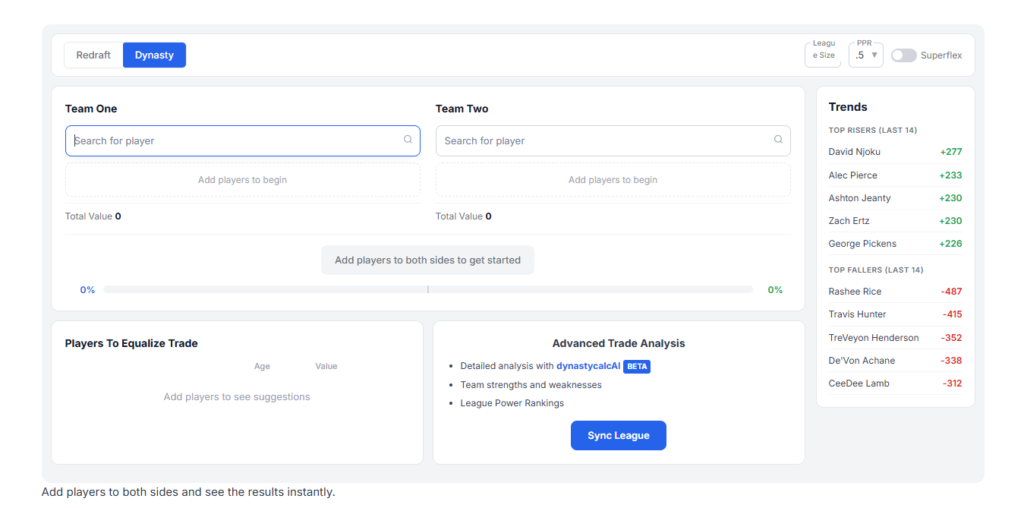Select the Dynasty tab
Screen dimensions: 1024x508
coord(154,55)
